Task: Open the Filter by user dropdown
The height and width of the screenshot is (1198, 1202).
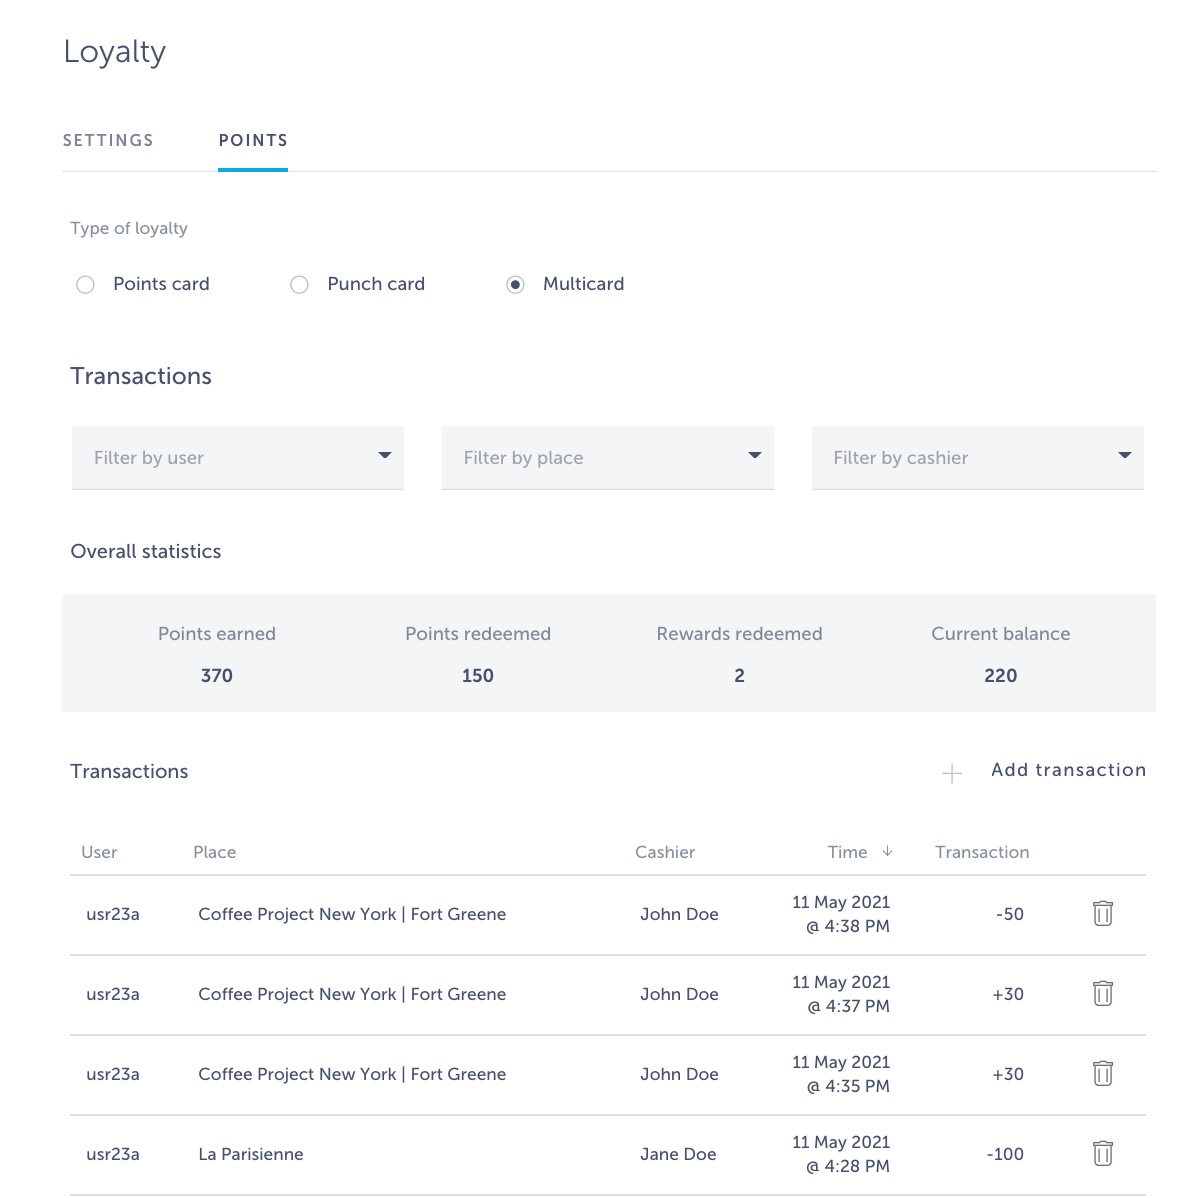Action: click(238, 458)
